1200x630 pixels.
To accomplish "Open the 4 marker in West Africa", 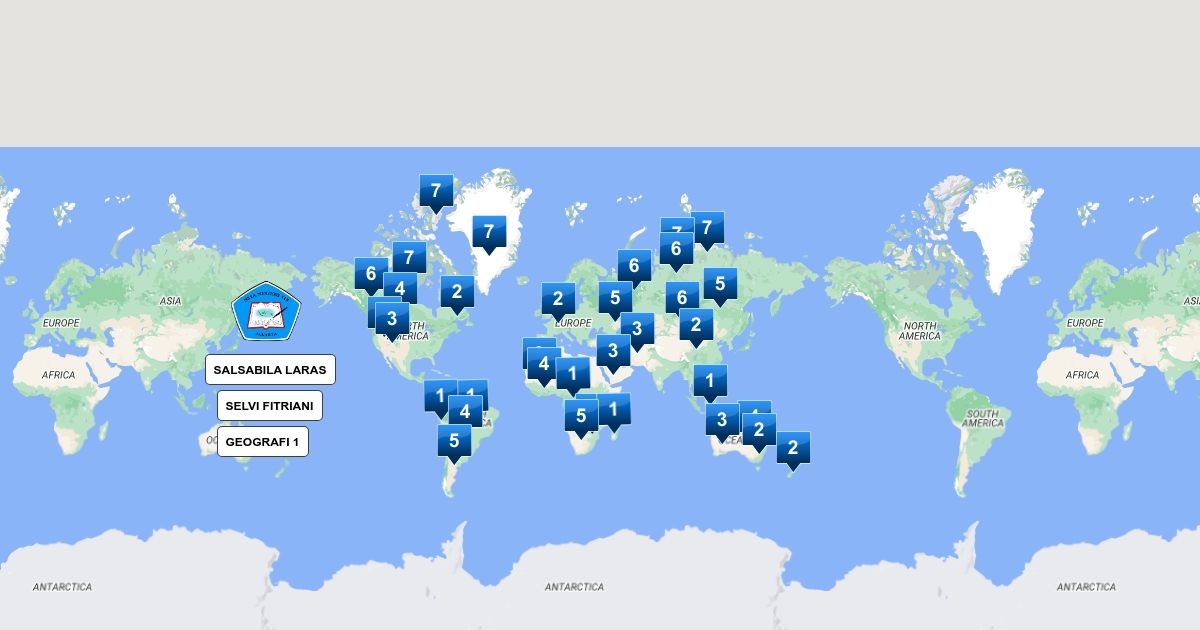I will point(544,364).
